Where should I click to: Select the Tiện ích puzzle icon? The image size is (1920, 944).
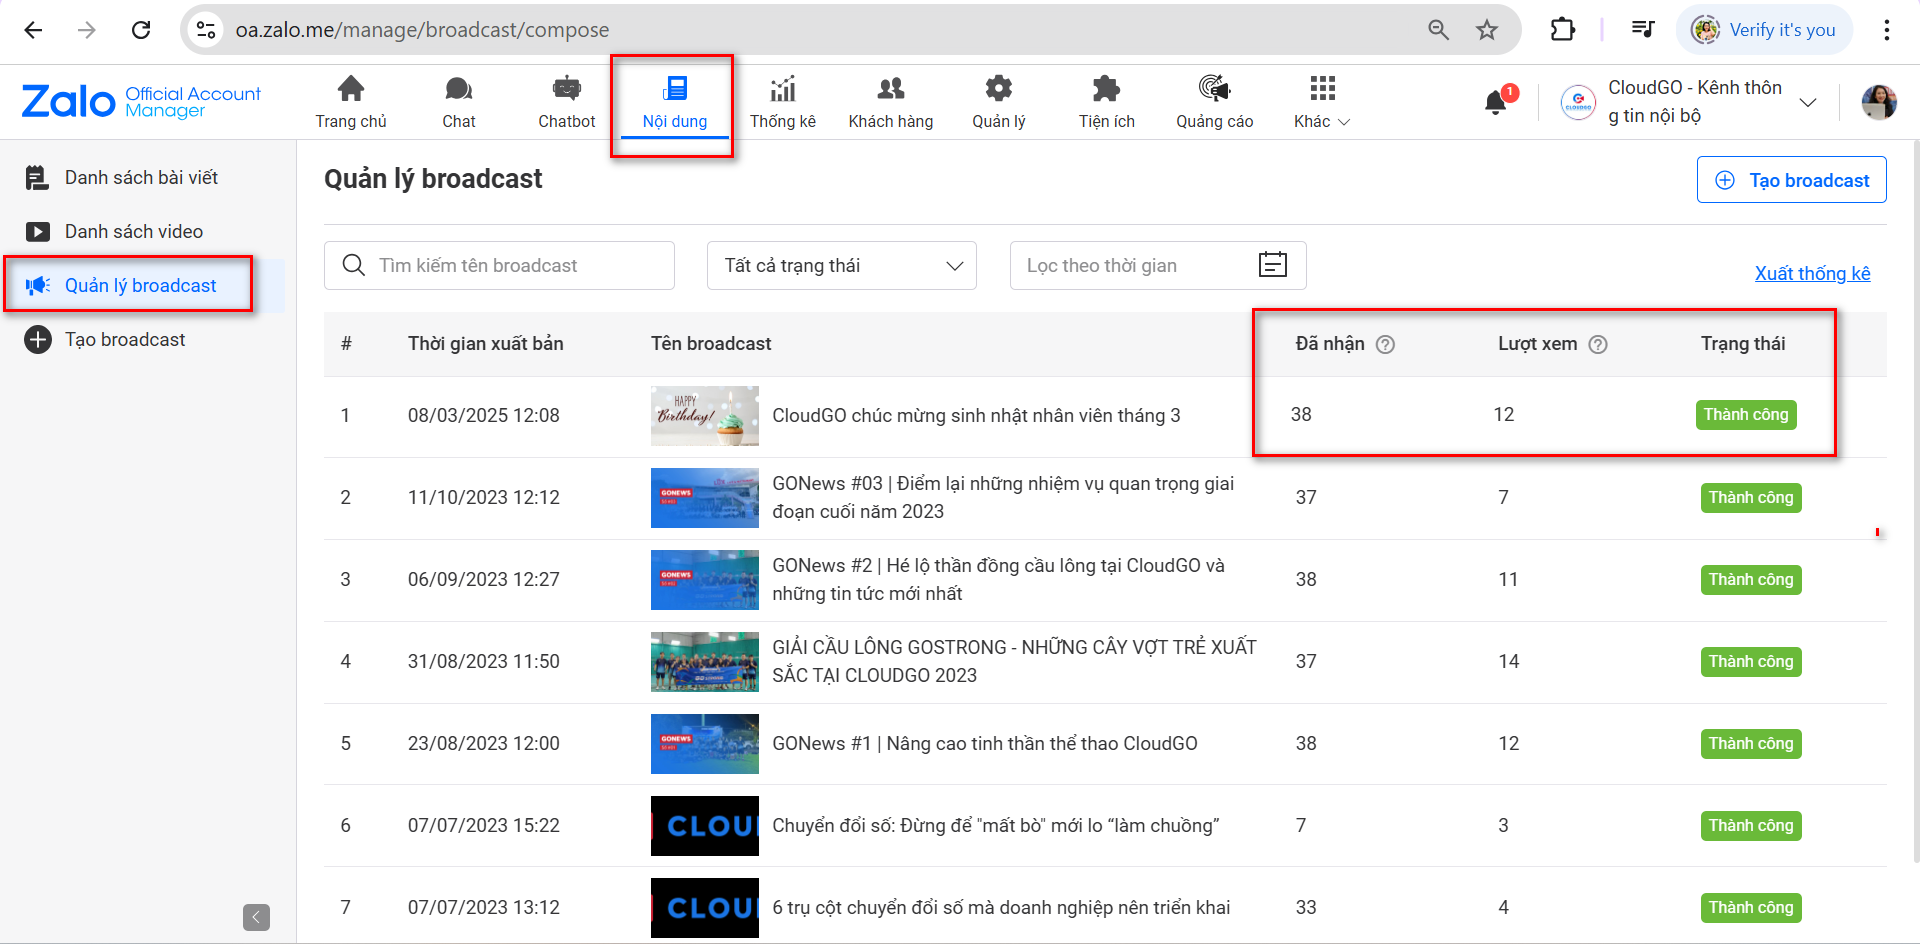click(1106, 88)
